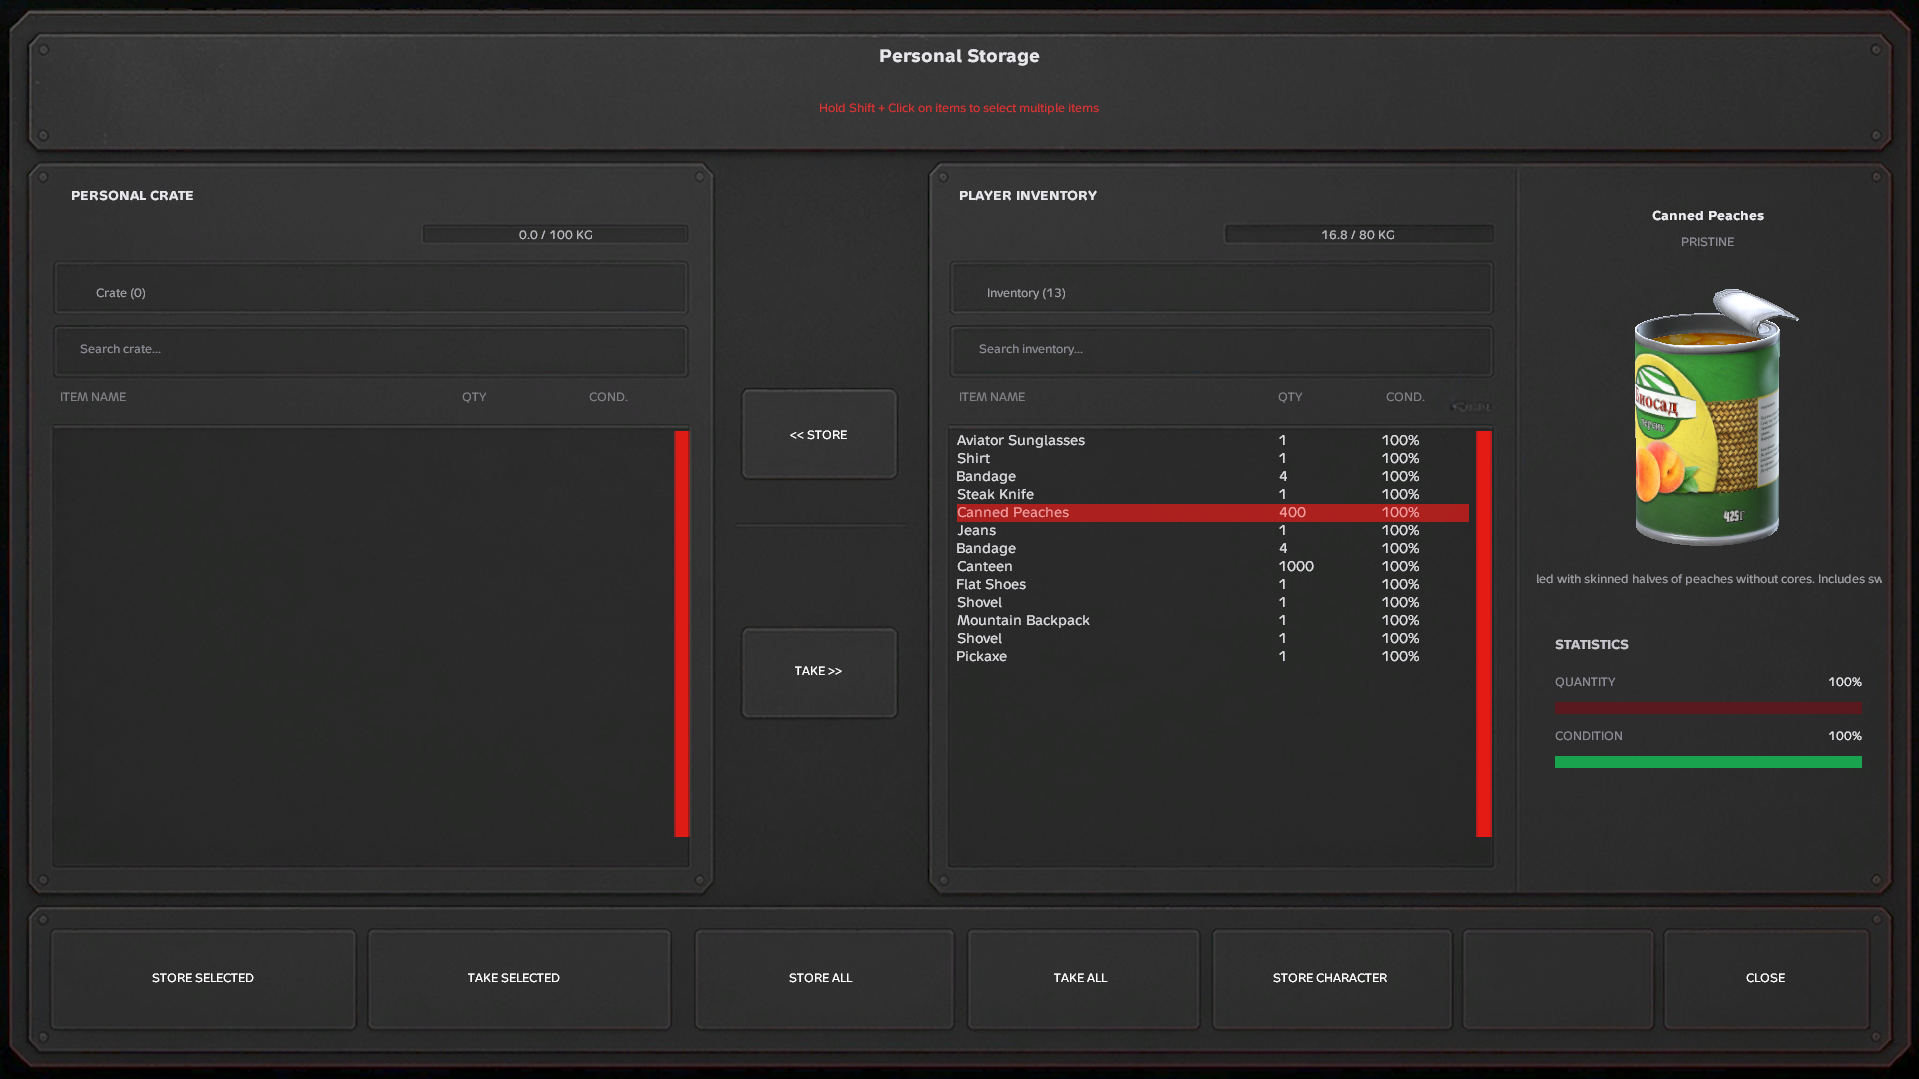The width and height of the screenshot is (1919, 1079).
Task: Select the Jeans item
Action: point(1212,530)
